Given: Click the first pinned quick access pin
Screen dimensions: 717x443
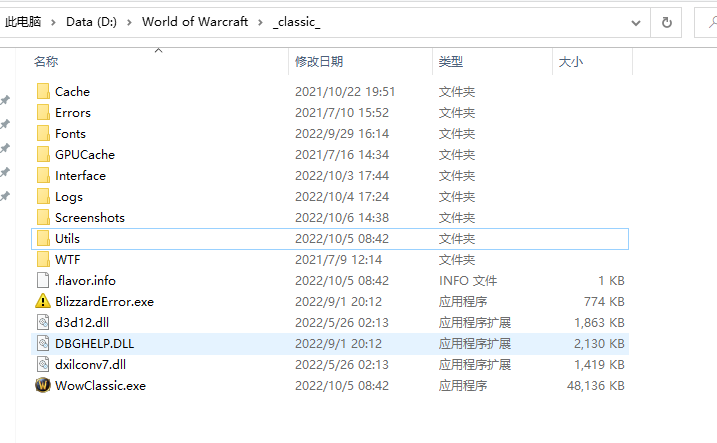Looking at the screenshot, I should point(5,101).
